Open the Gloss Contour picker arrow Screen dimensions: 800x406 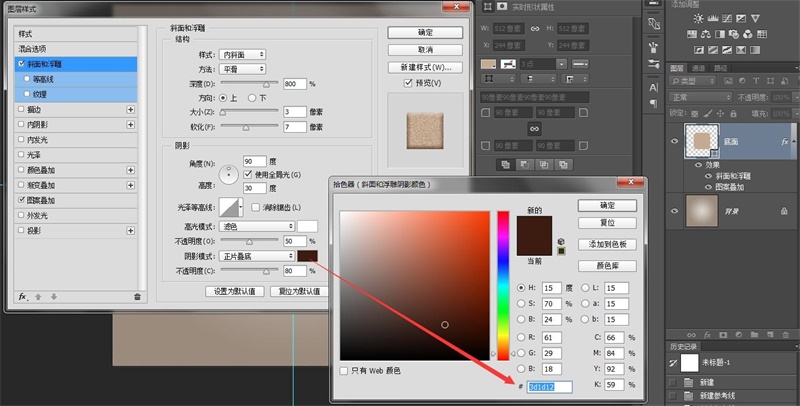[241, 207]
